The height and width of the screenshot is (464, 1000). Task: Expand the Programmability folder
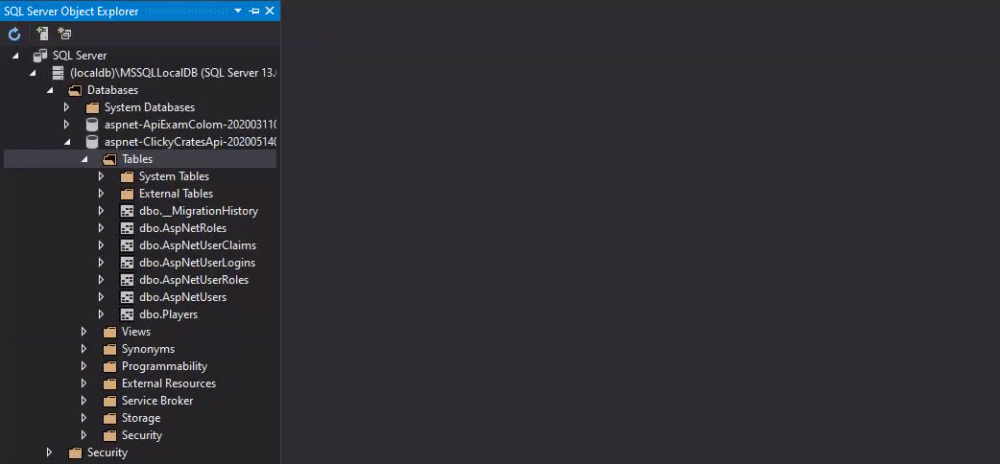pos(84,366)
